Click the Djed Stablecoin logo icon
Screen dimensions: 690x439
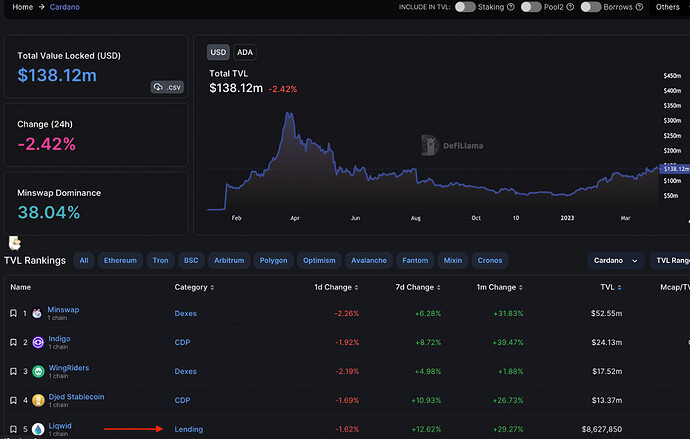38,400
